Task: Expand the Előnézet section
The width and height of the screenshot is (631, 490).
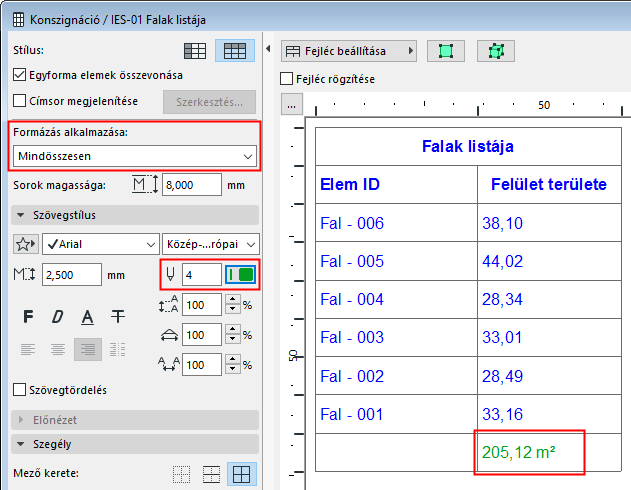Action: pos(135,420)
